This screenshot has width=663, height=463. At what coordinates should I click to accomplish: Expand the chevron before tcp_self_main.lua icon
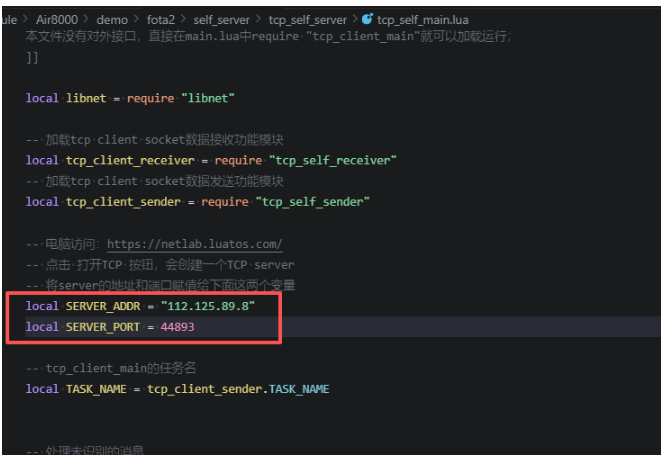[x=355, y=19]
